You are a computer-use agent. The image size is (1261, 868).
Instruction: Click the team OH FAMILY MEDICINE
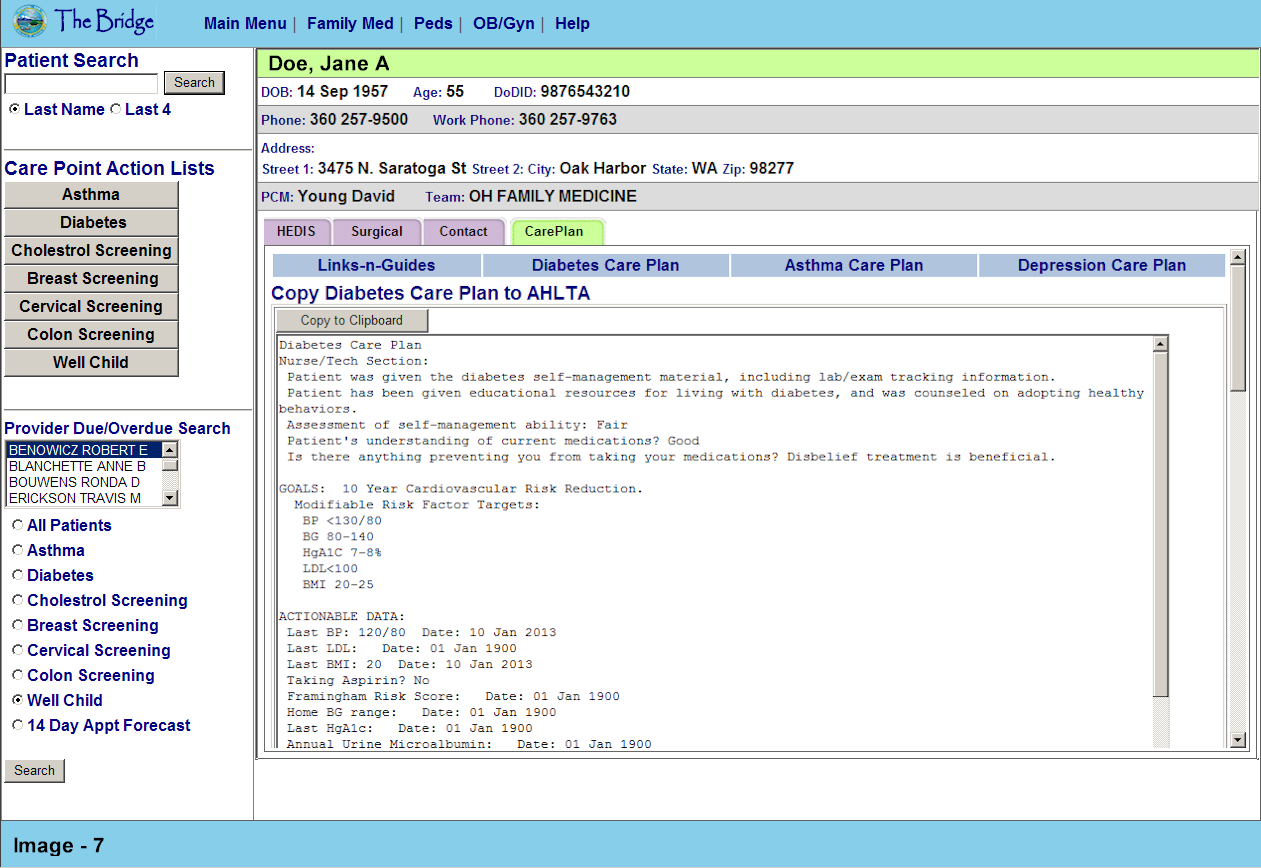click(553, 197)
